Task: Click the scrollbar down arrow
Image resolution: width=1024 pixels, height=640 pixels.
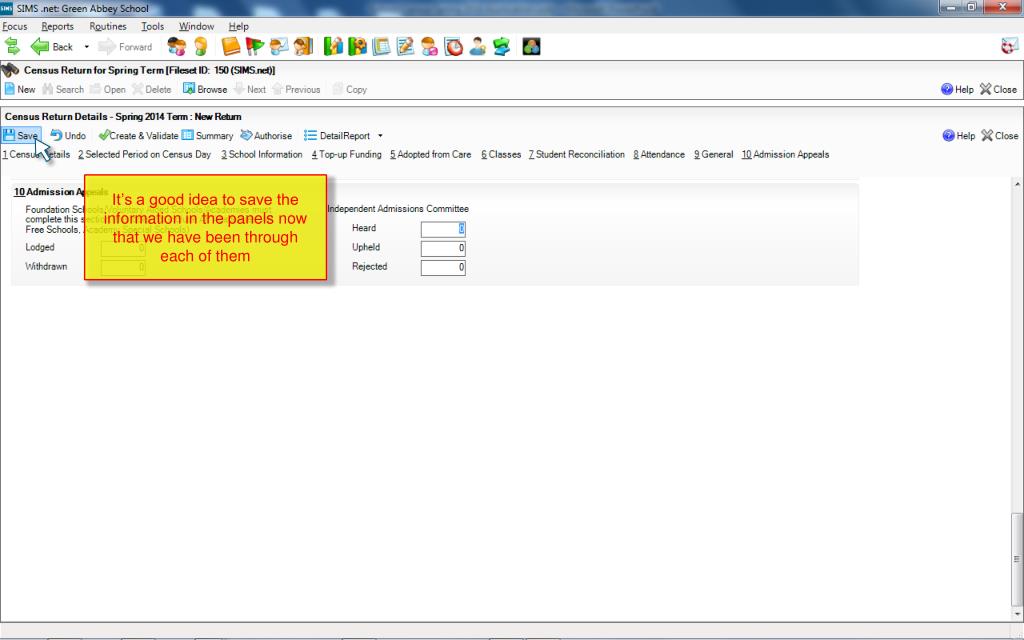Action: coord(1017,615)
